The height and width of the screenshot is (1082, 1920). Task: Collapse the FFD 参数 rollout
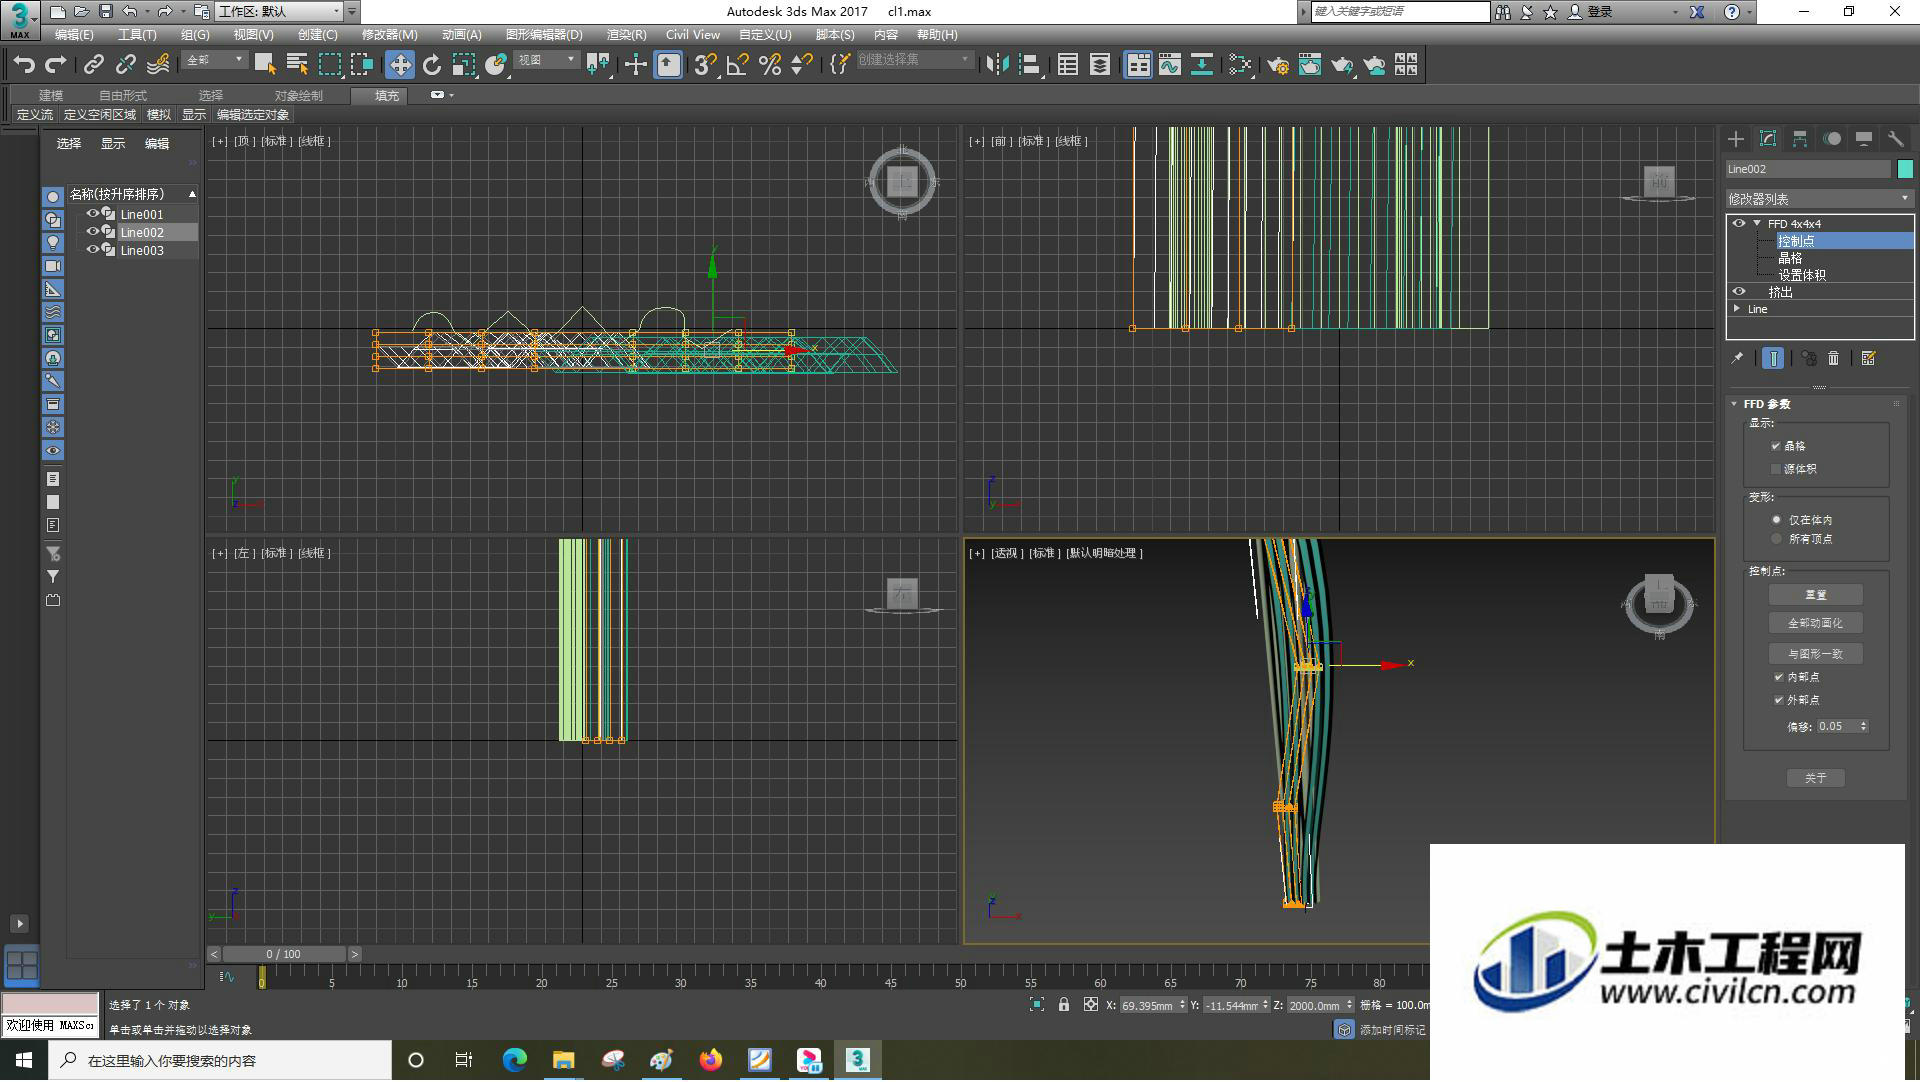click(x=1735, y=404)
